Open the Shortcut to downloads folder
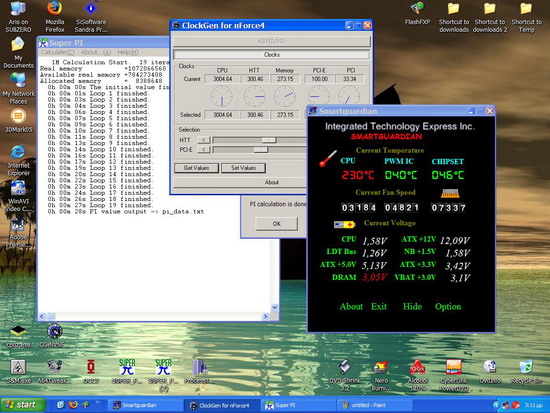 pyautogui.click(x=454, y=17)
